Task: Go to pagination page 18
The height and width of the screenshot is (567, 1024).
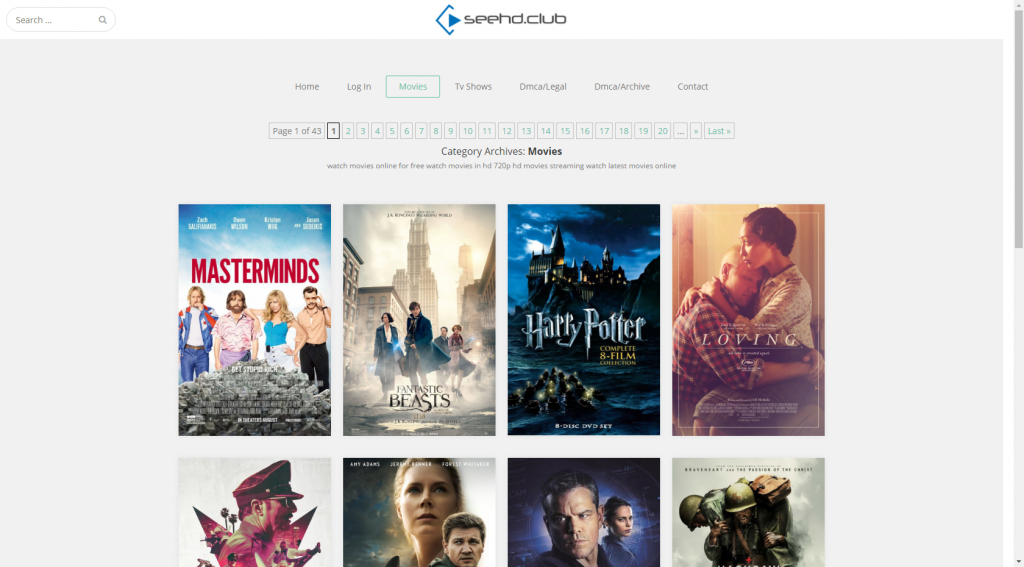Action: tap(624, 131)
